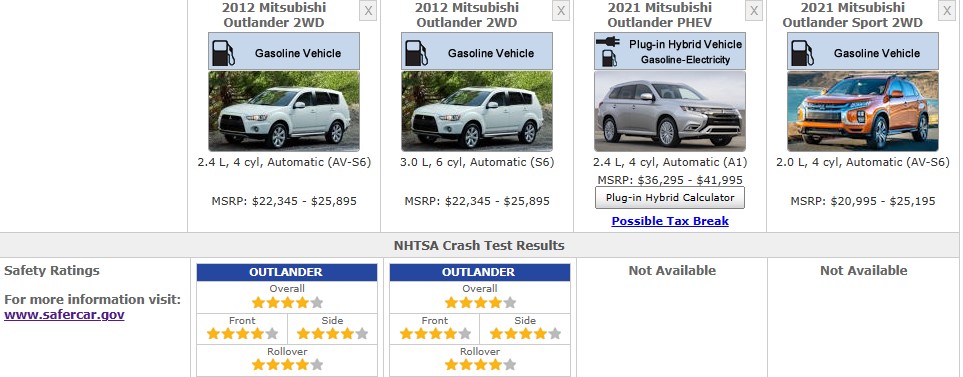The image size is (963, 377).
Task: Remove 2021 Outlander PHEV with X
Action: [x=754, y=10]
